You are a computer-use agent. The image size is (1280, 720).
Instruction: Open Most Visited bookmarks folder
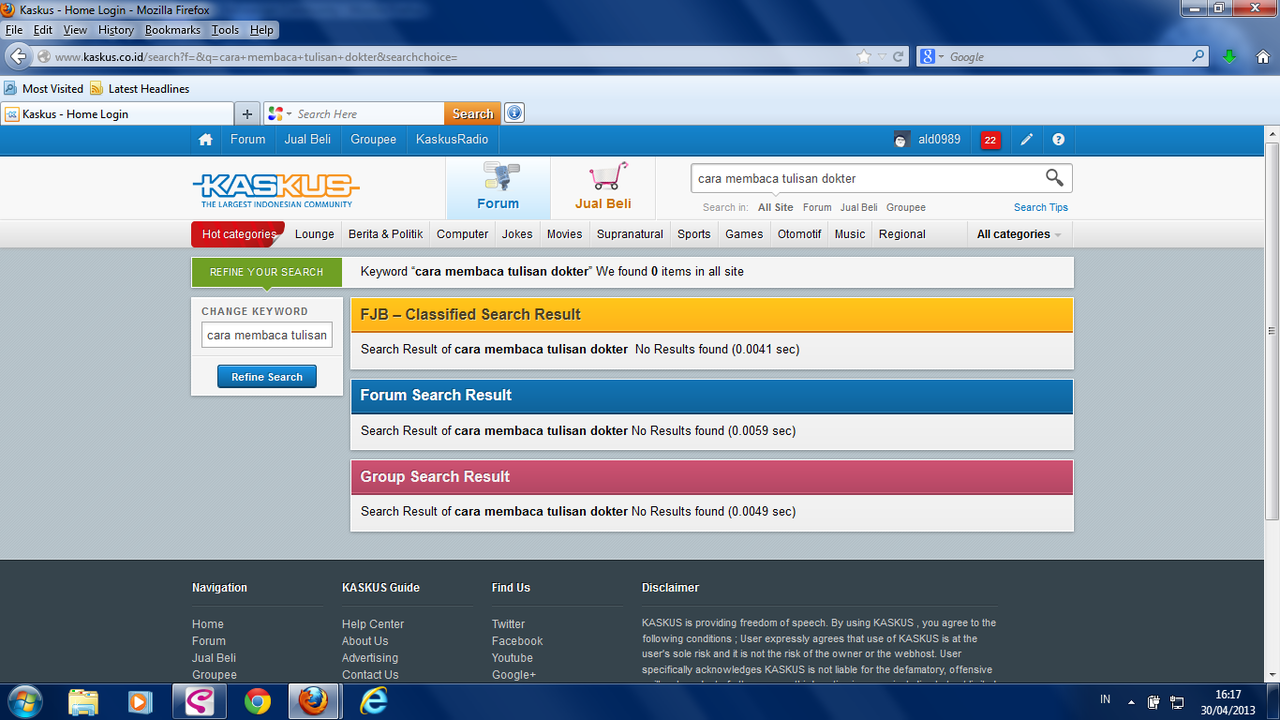[x=44, y=89]
